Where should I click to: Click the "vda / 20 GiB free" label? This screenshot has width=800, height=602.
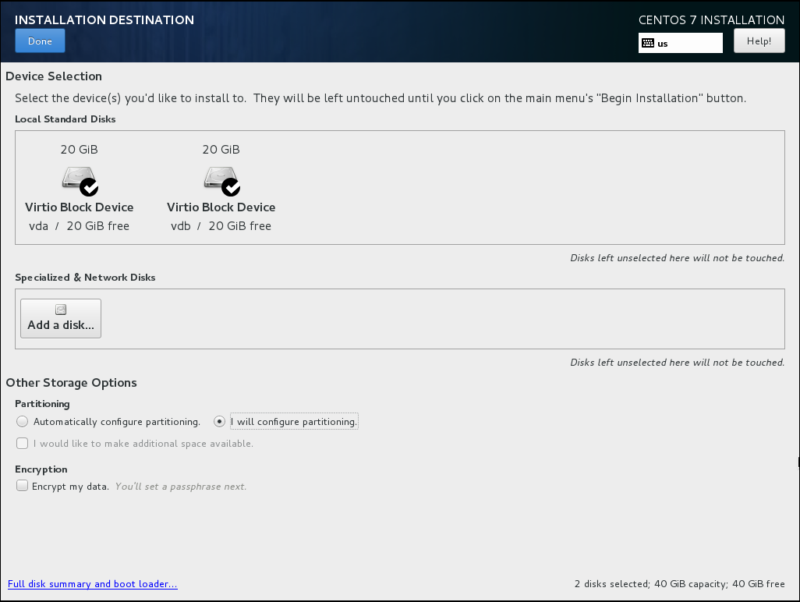pyautogui.click(x=78, y=226)
